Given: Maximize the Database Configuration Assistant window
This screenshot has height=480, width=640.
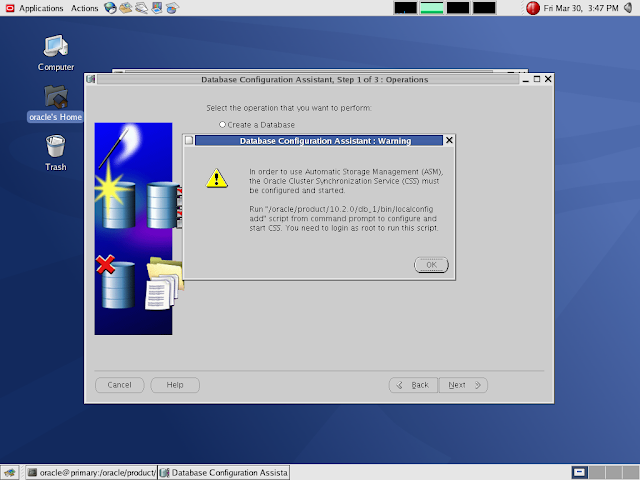Looking at the screenshot, I should pos(537,79).
